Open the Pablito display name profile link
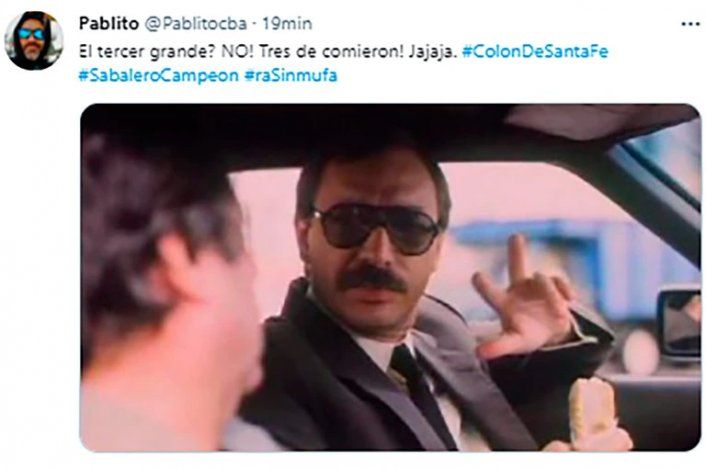706x470 pixels. pyautogui.click(x=109, y=23)
